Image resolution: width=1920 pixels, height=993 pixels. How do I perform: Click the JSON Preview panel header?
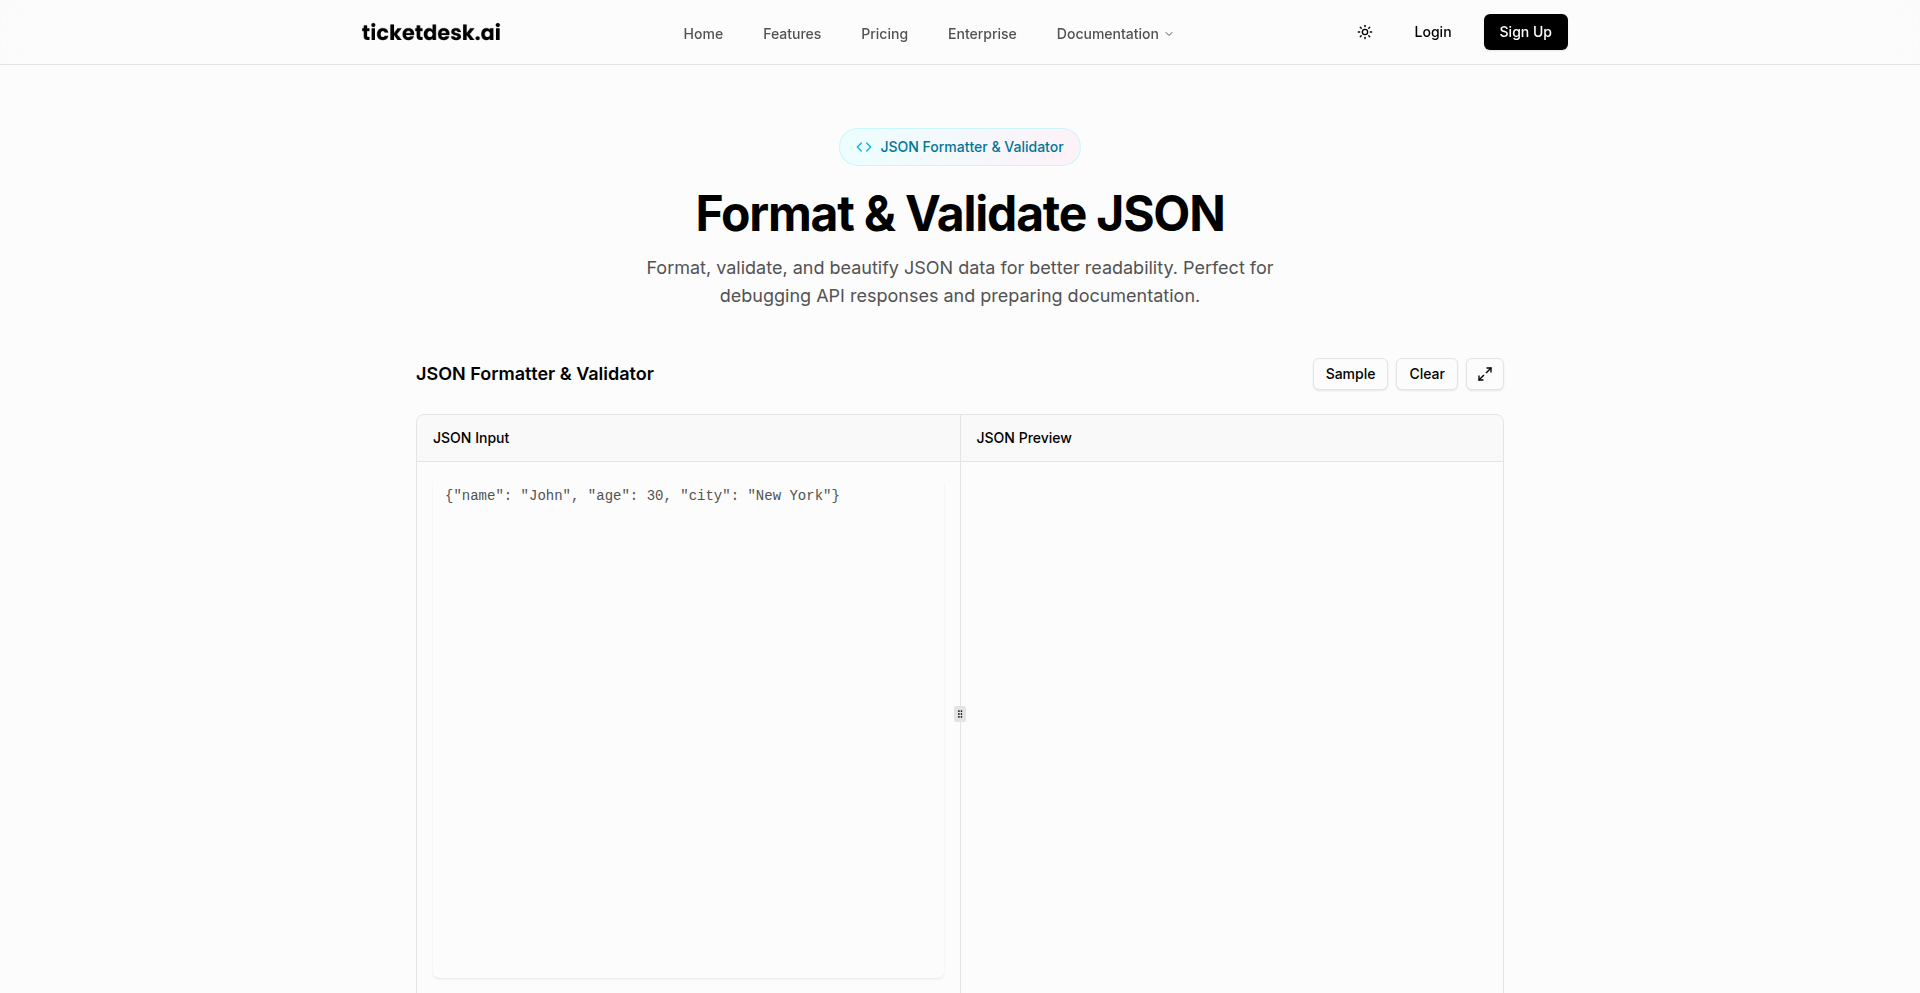[1024, 438]
